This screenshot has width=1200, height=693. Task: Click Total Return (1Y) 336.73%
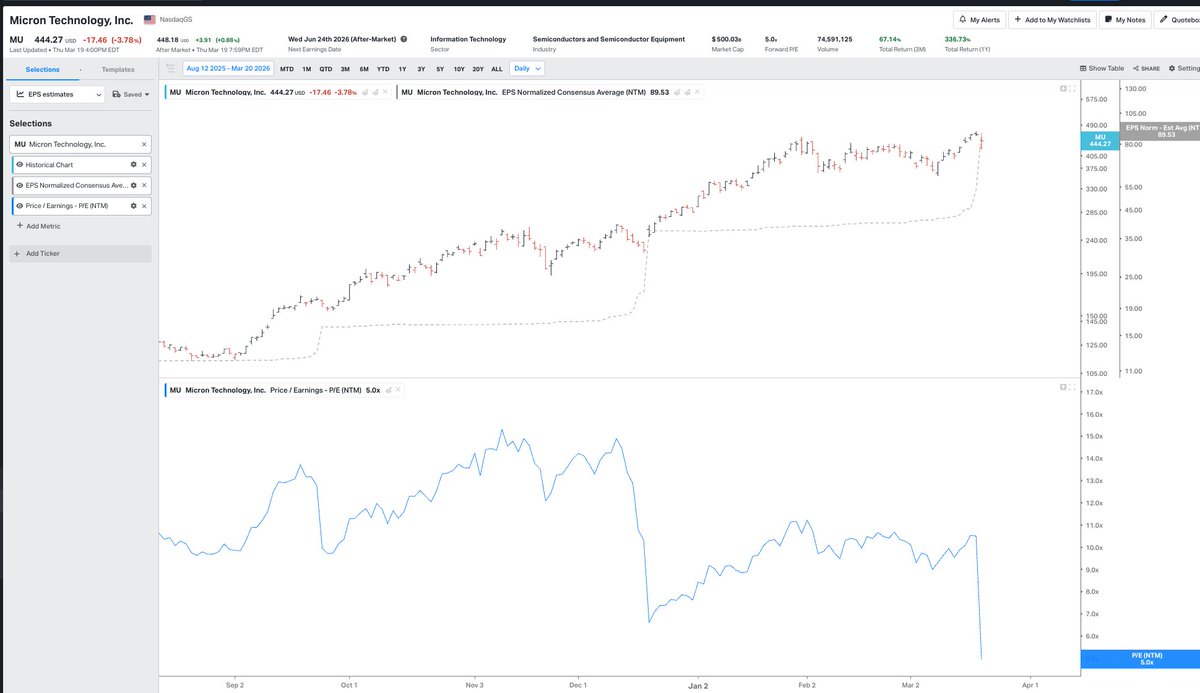pos(959,39)
